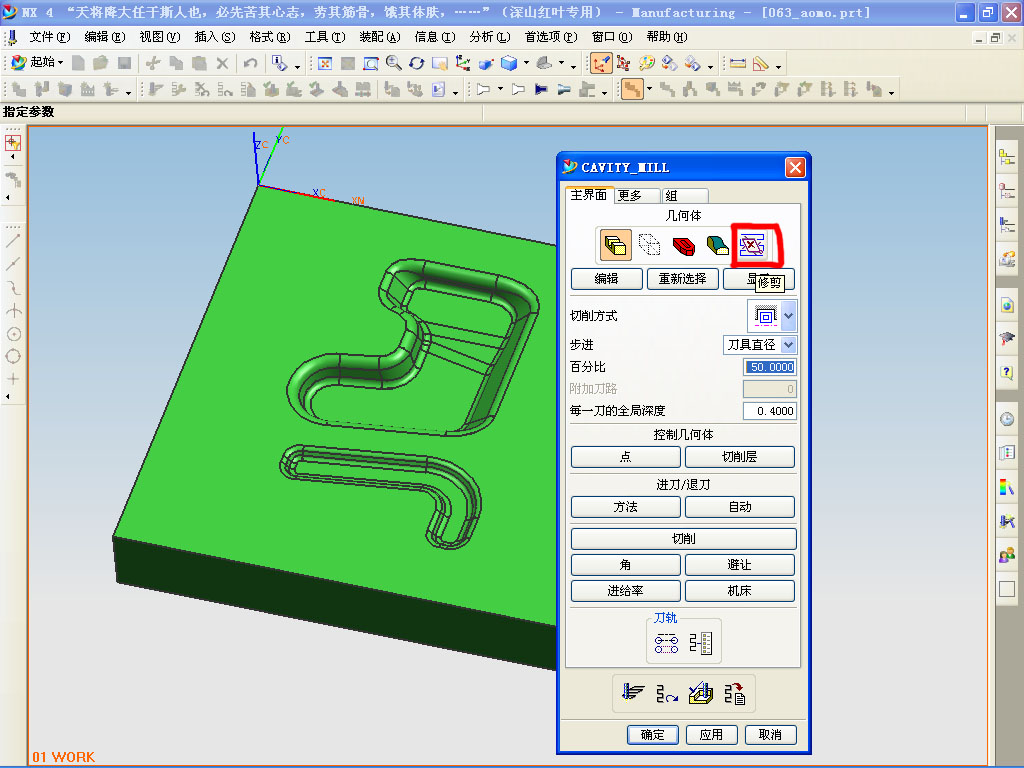Click the 角 button

[626, 565]
